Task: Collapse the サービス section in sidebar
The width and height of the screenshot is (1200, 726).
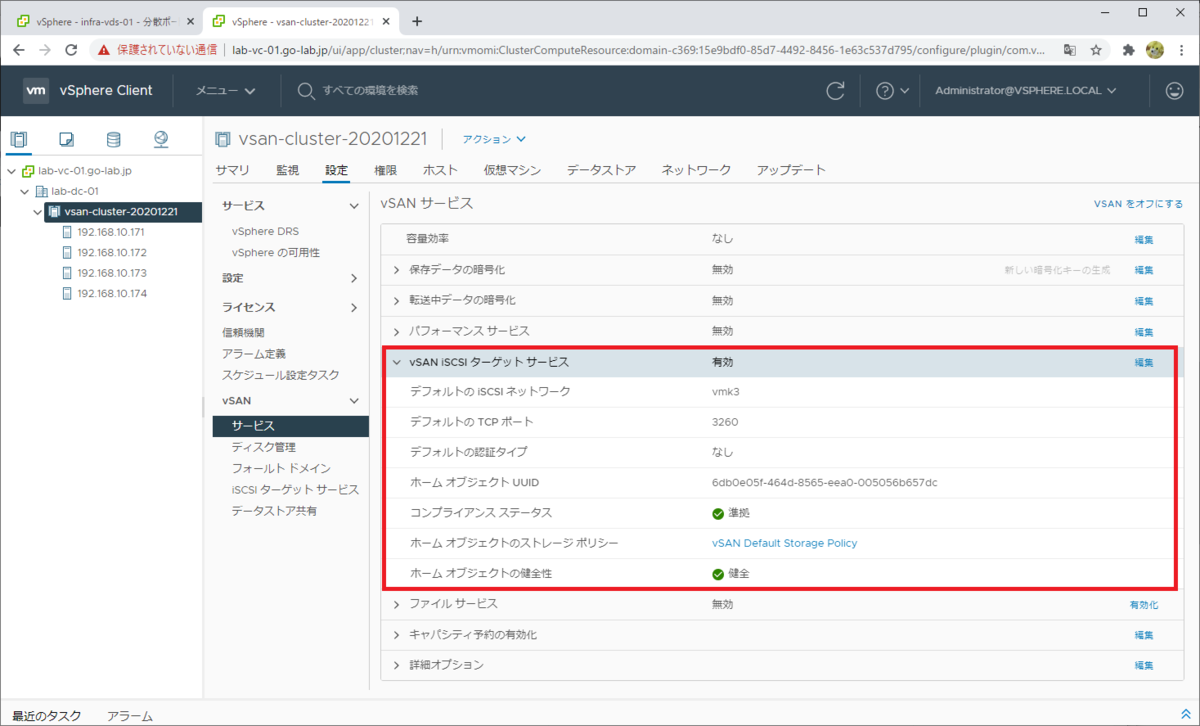Action: [353, 206]
